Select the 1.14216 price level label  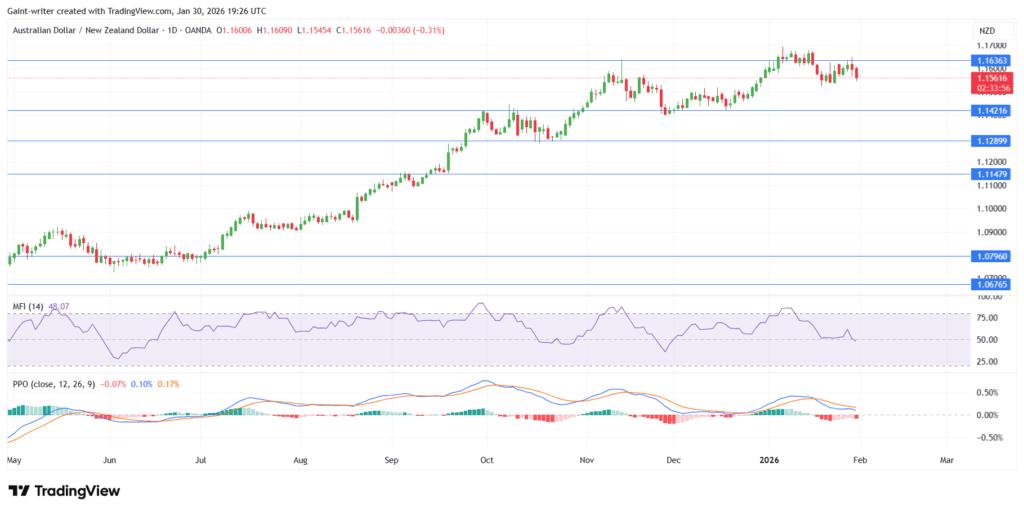point(992,110)
